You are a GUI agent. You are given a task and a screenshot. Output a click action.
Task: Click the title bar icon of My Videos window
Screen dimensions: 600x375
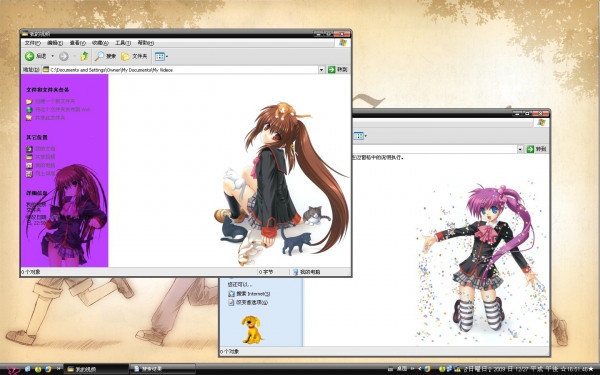click(x=25, y=34)
